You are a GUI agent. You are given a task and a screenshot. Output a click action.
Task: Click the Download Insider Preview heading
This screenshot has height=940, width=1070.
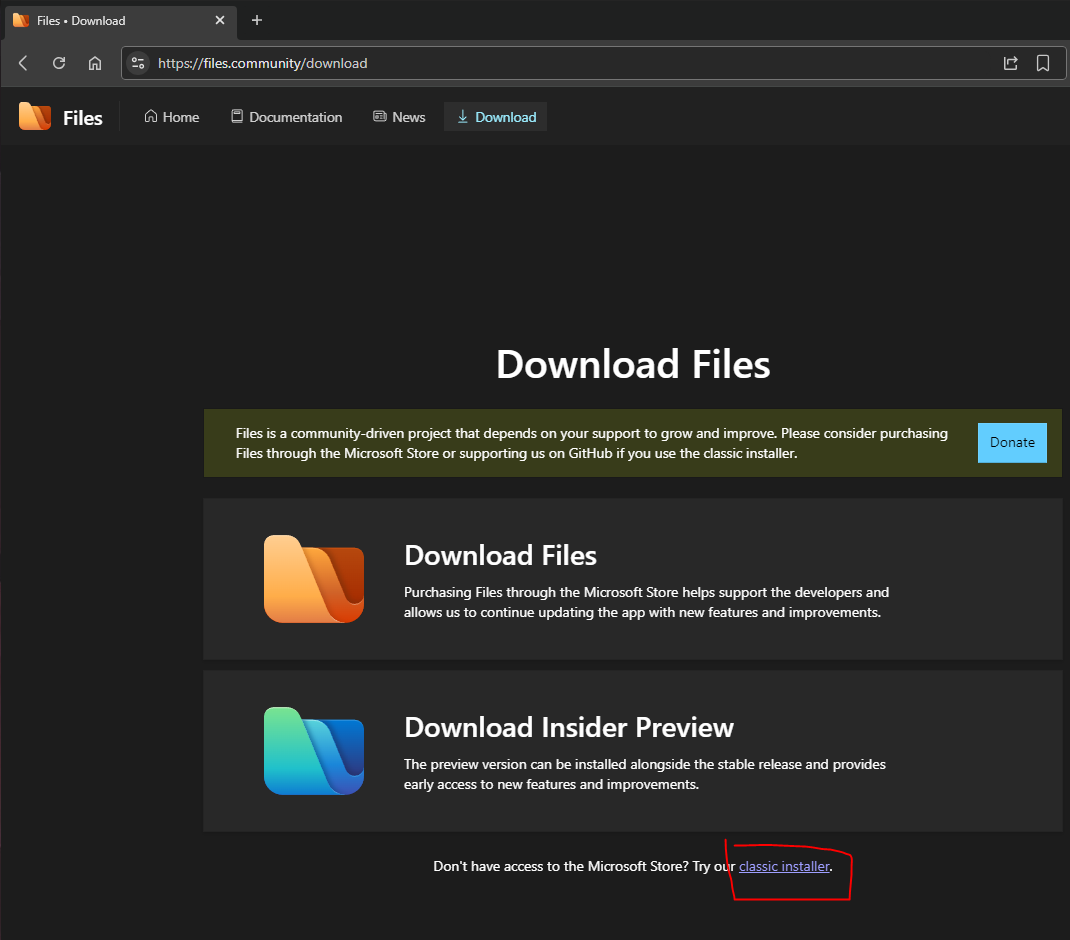[x=569, y=728]
